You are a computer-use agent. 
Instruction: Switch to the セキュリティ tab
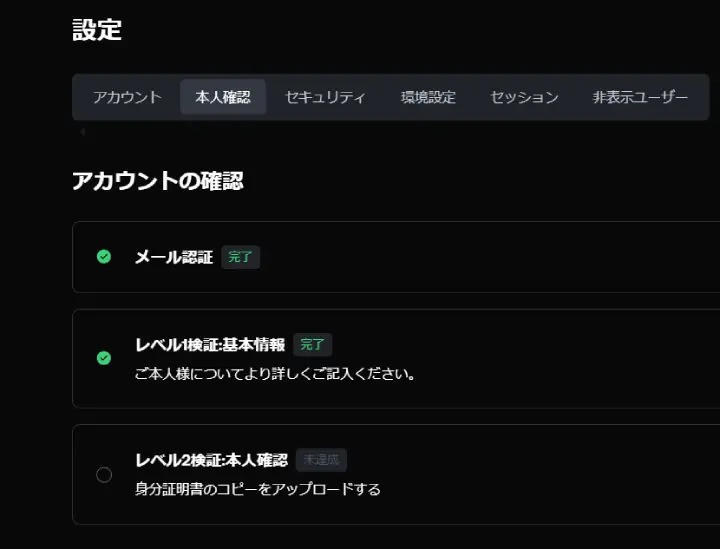tap(325, 97)
